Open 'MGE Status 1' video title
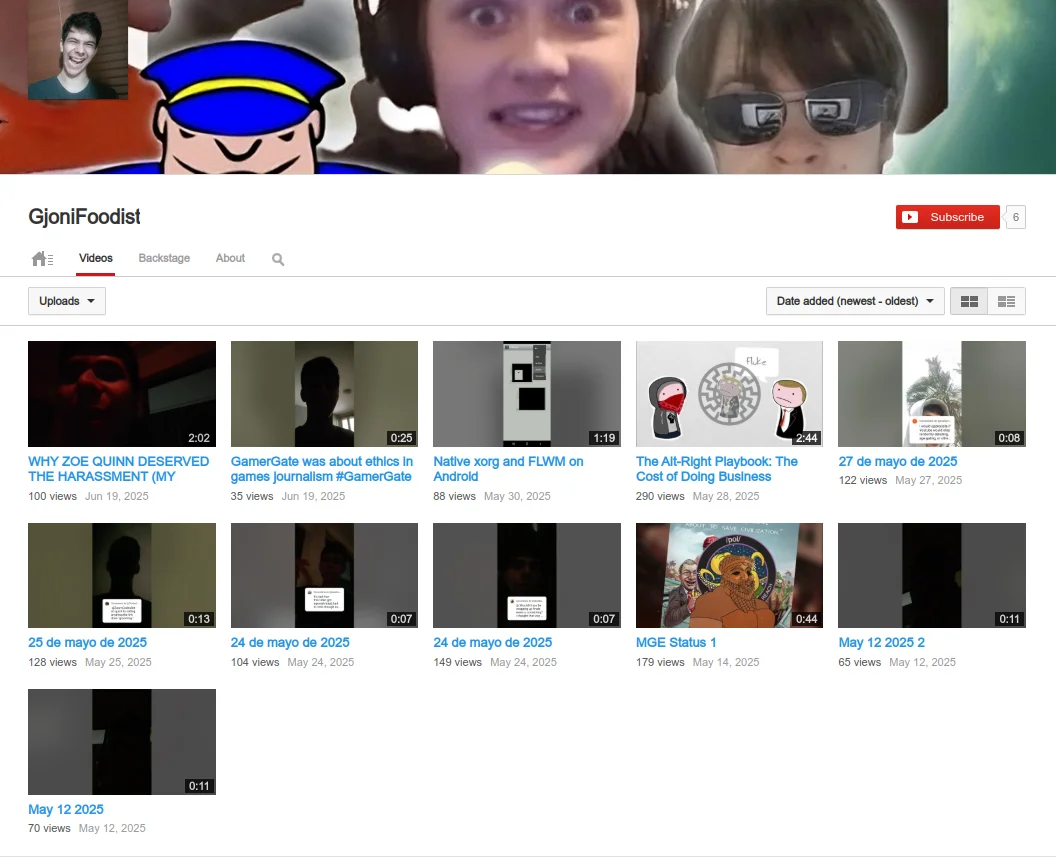This screenshot has width=1056, height=857. (676, 642)
